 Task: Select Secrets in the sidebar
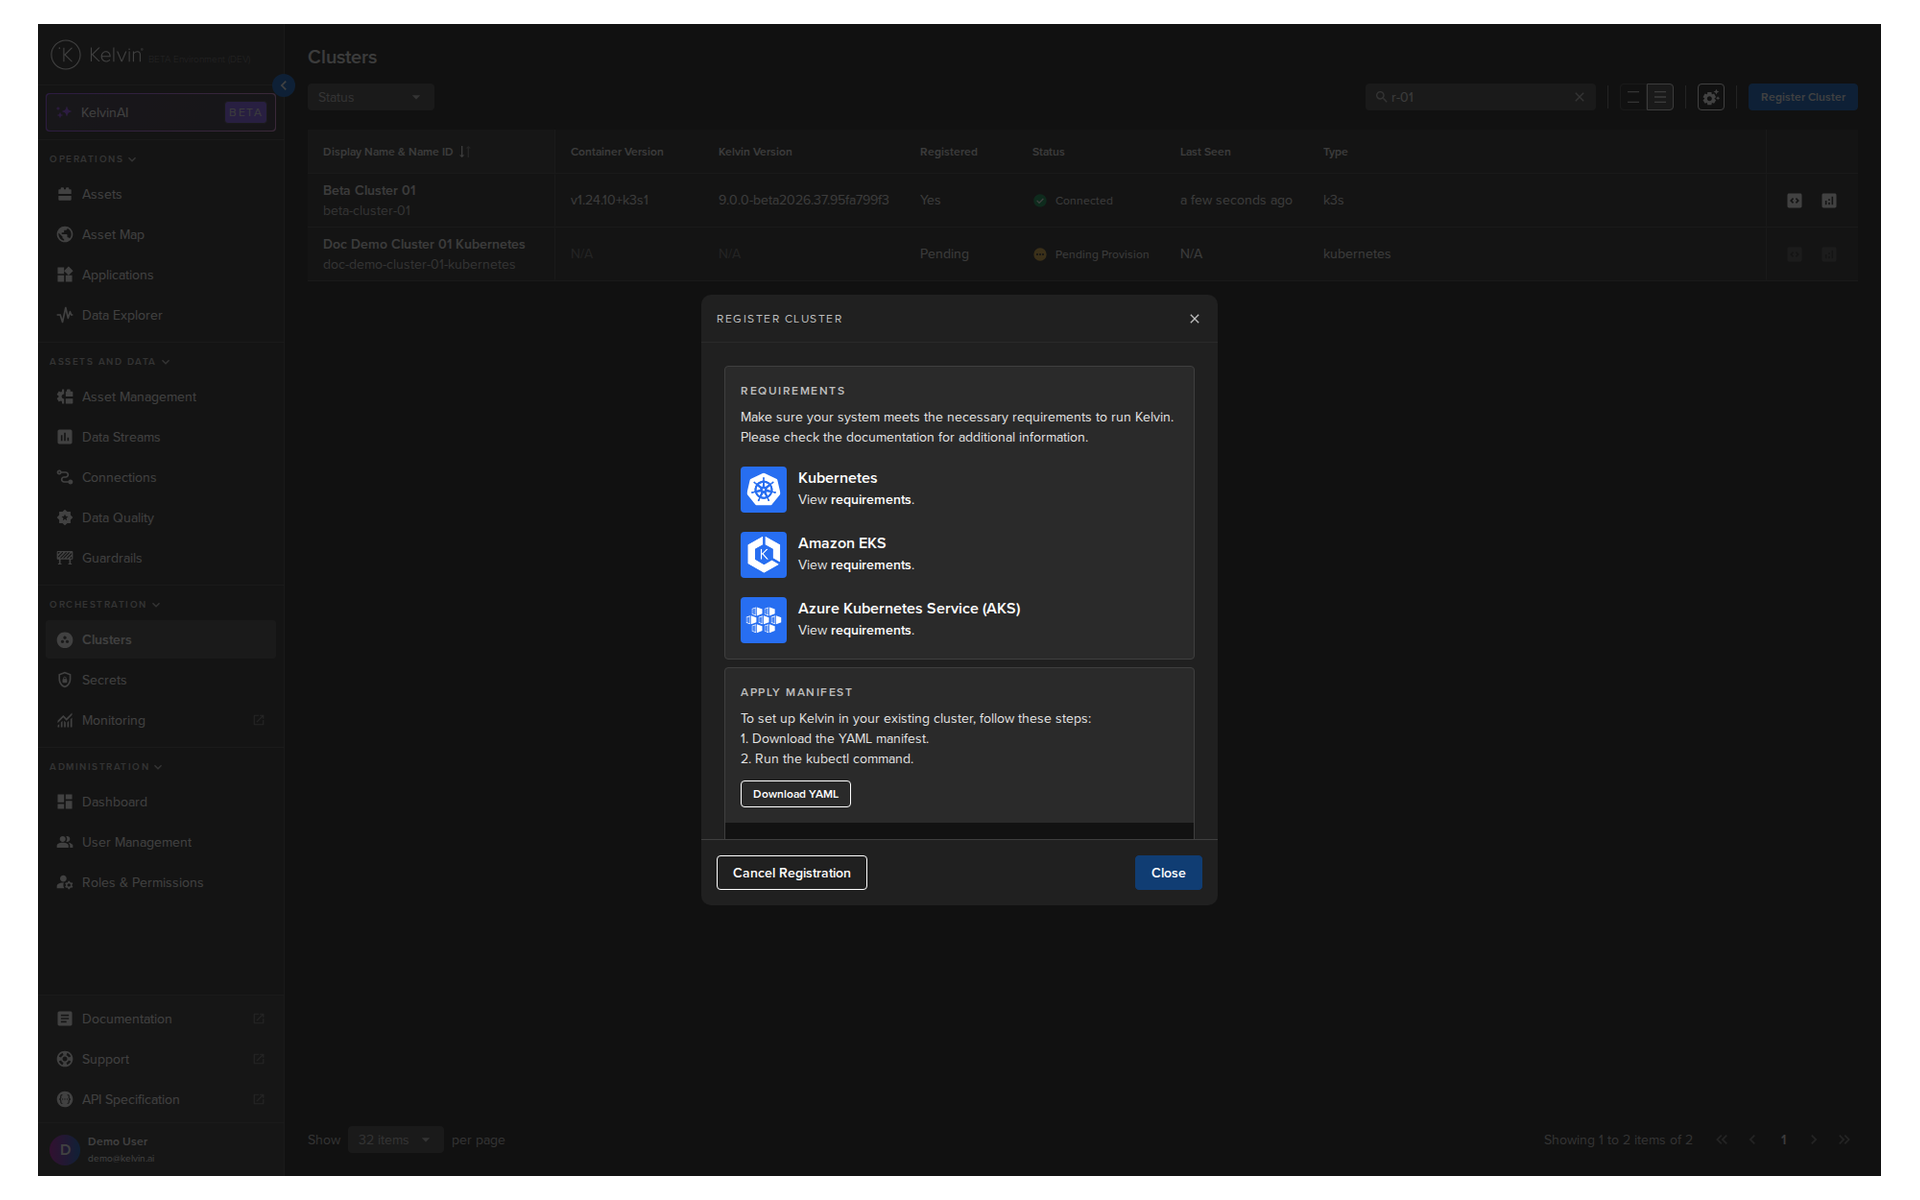coord(104,680)
